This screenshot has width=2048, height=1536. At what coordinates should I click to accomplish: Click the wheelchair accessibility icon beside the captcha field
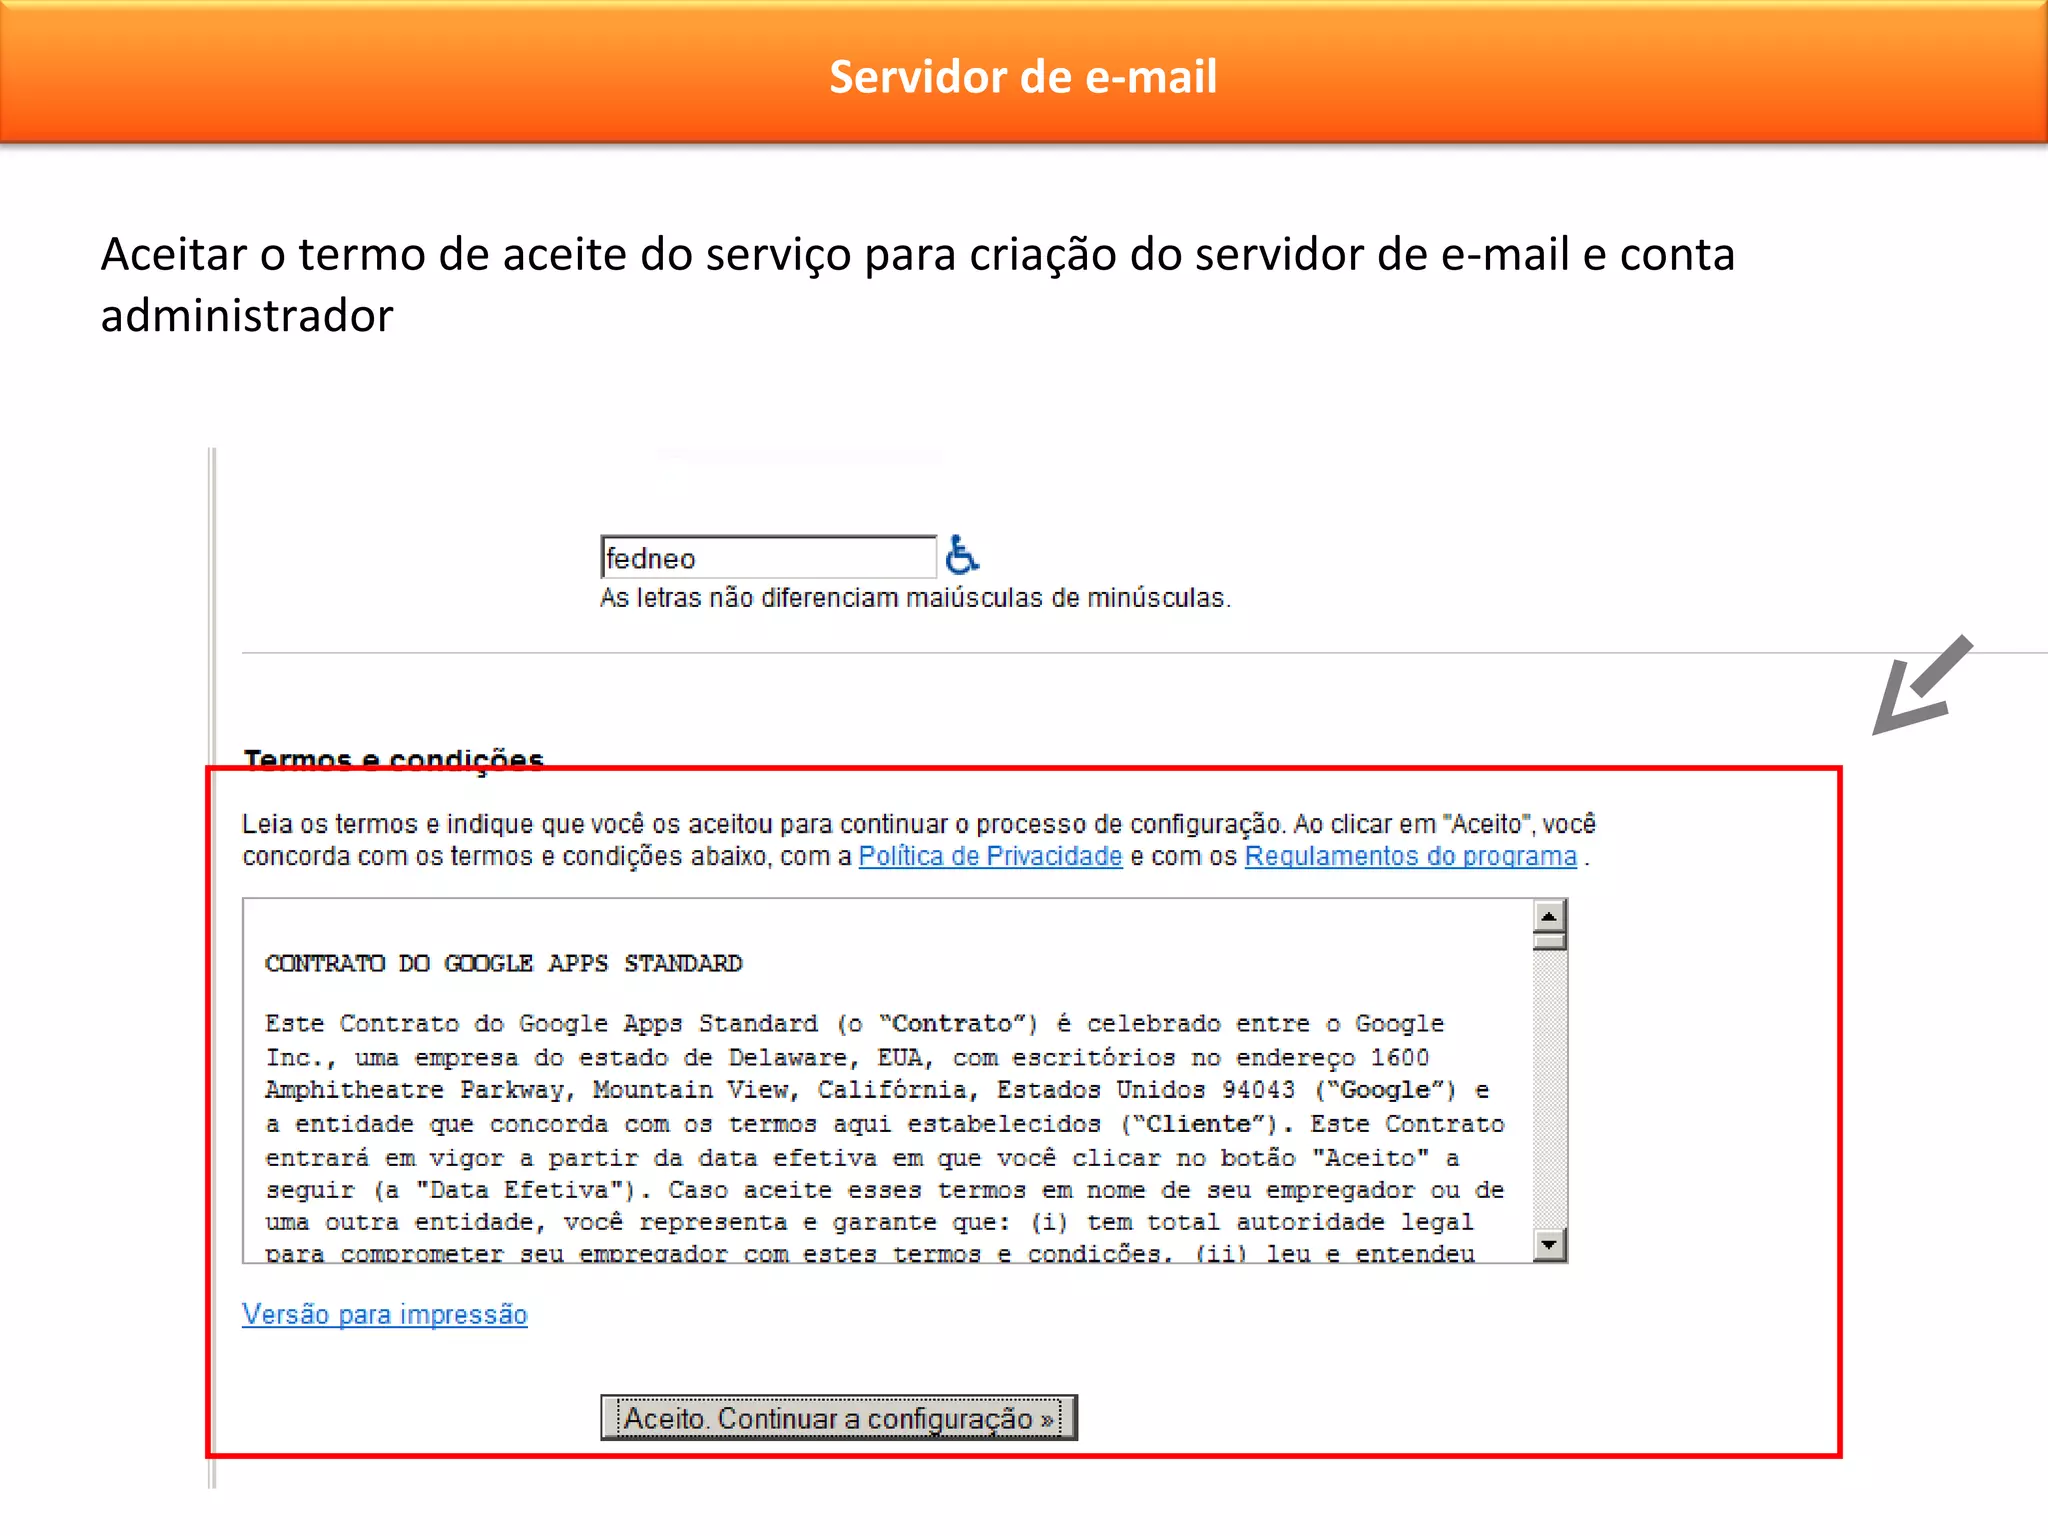(x=962, y=555)
